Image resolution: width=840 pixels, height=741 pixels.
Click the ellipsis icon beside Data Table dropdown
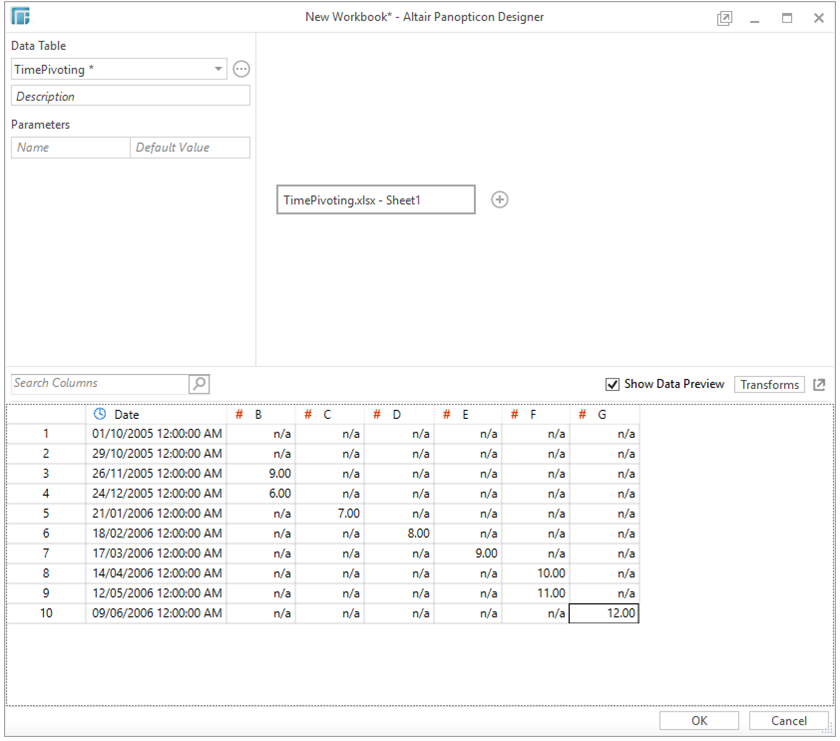click(241, 69)
